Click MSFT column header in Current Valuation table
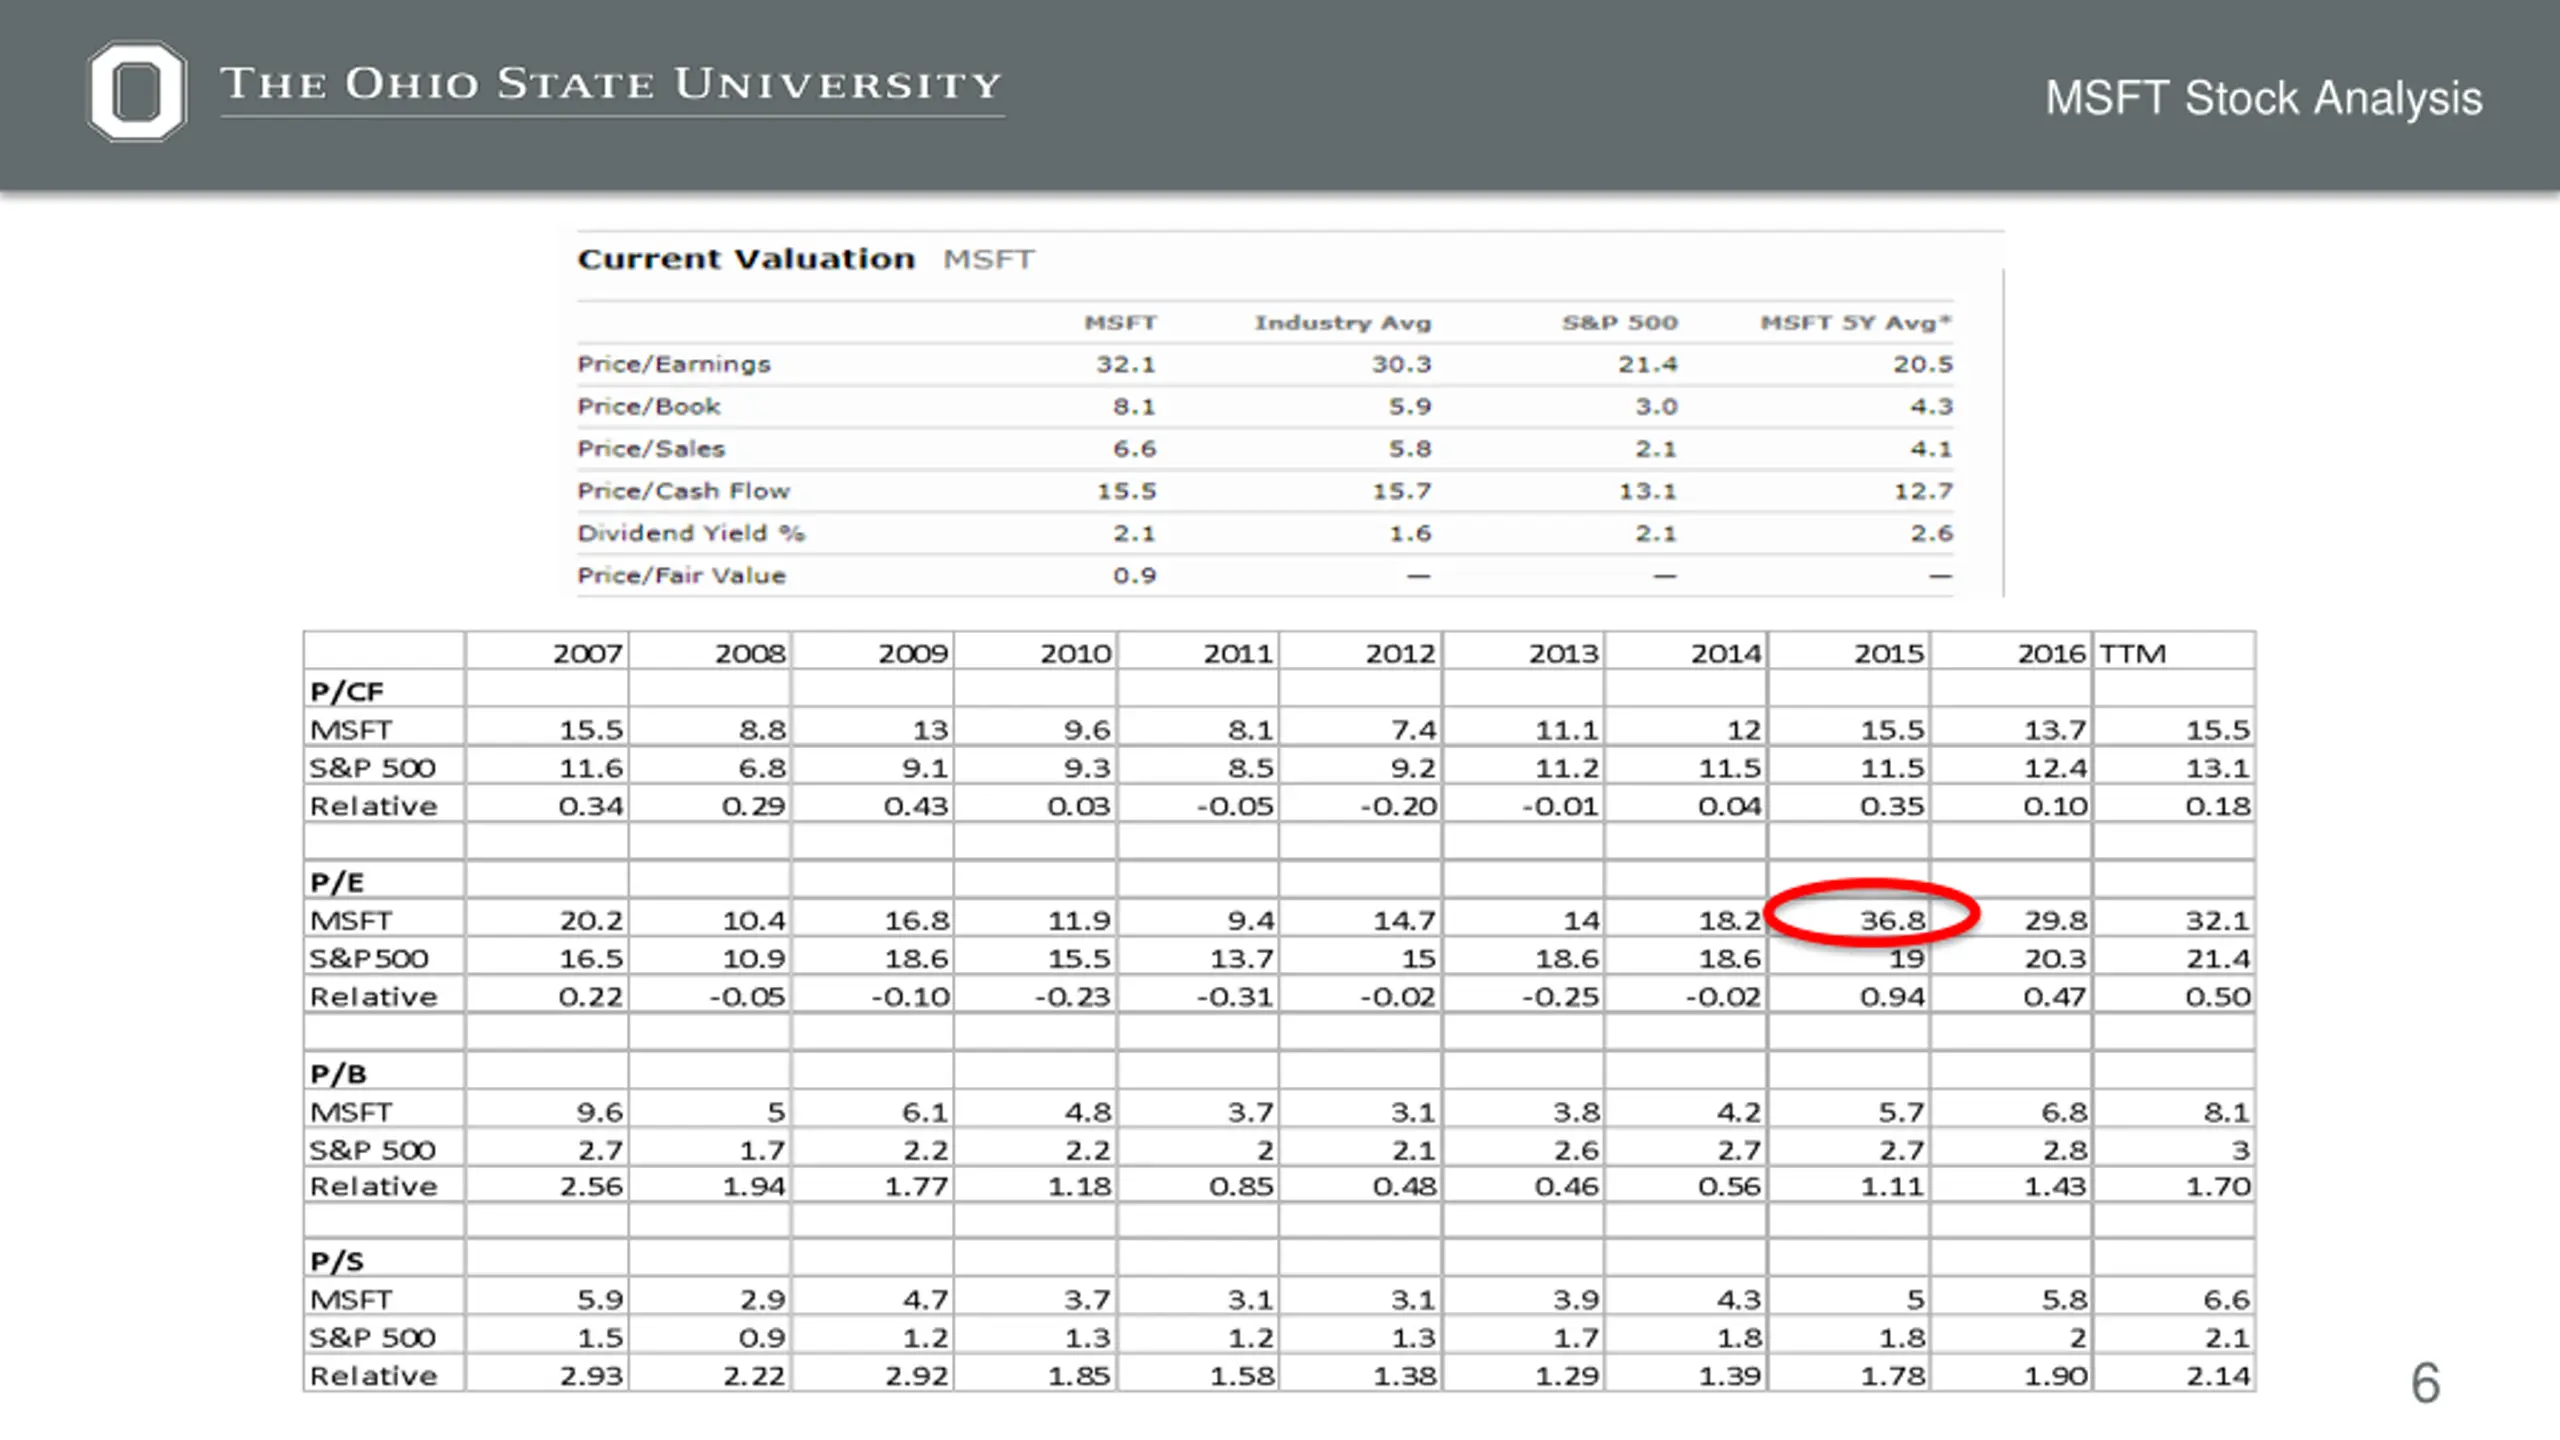The image size is (2560, 1440). [x=1120, y=323]
